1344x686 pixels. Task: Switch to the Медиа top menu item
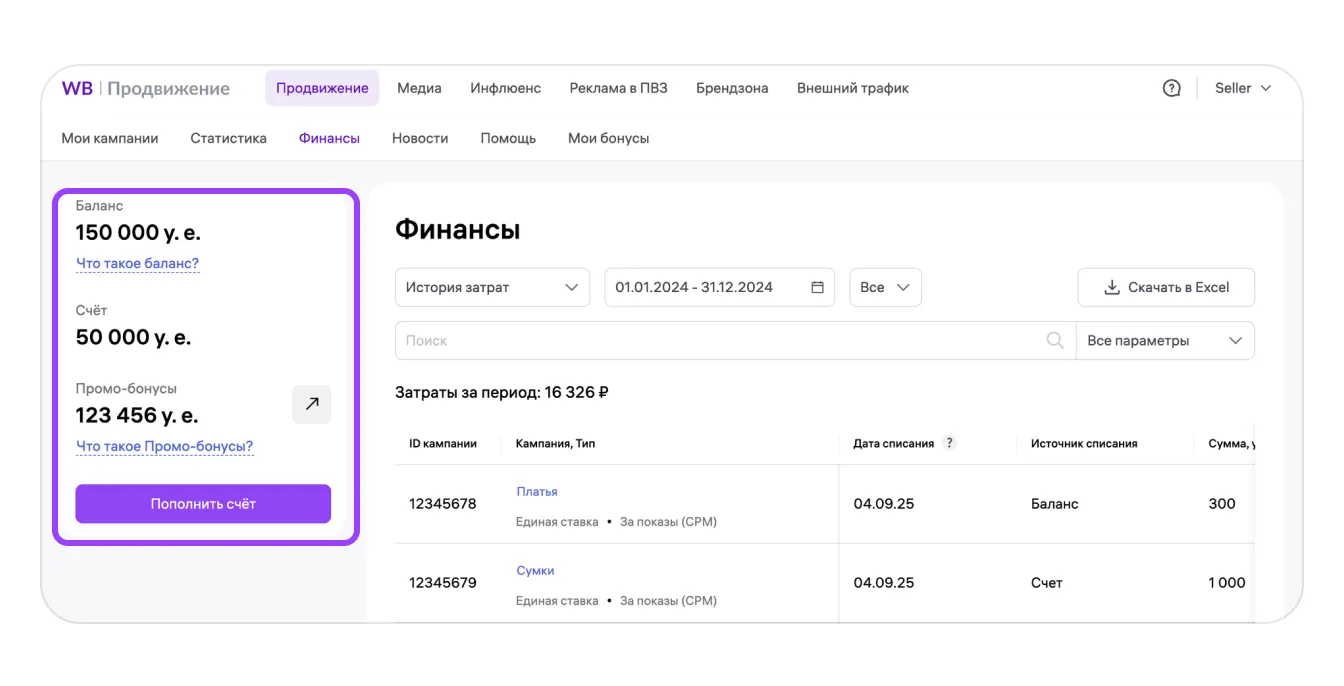(x=419, y=88)
